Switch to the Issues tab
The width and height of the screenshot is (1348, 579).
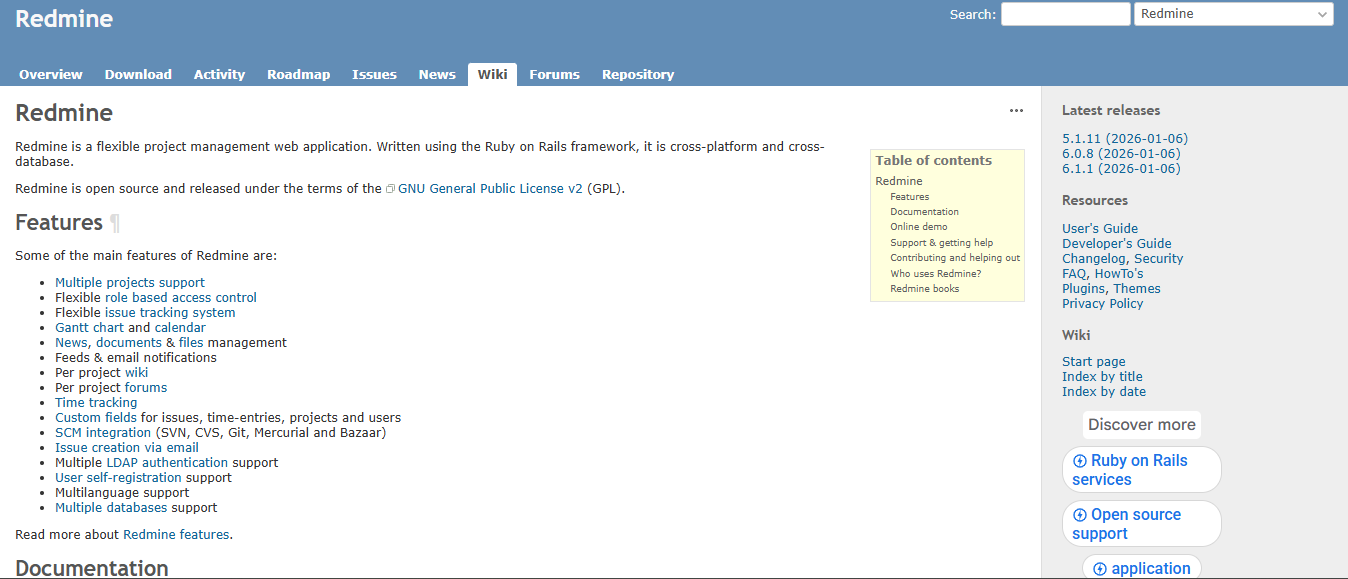[374, 74]
